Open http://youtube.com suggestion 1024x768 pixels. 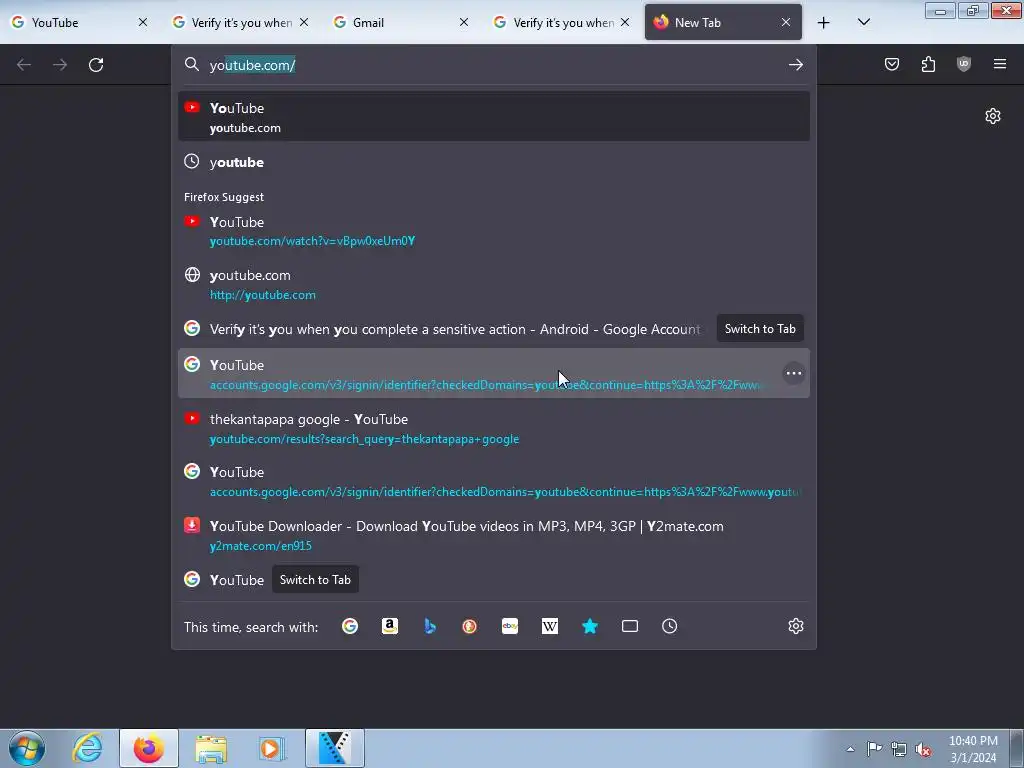tap(494, 285)
